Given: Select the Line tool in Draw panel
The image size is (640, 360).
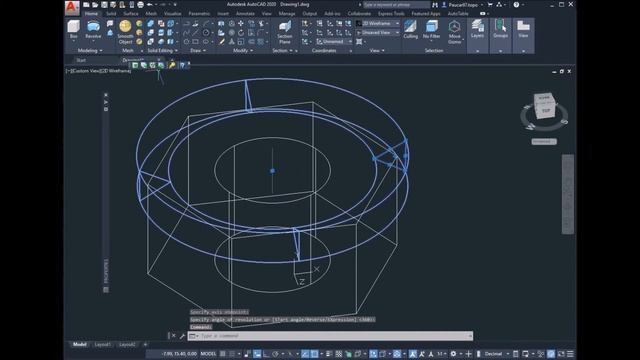Looking at the screenshot, I should point(195,33).
